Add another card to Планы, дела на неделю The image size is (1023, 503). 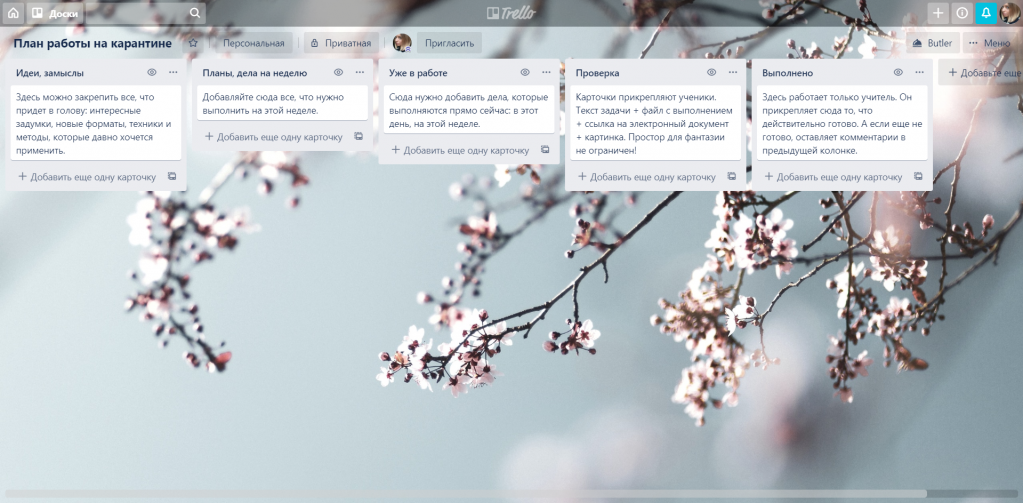coord(273,137)
